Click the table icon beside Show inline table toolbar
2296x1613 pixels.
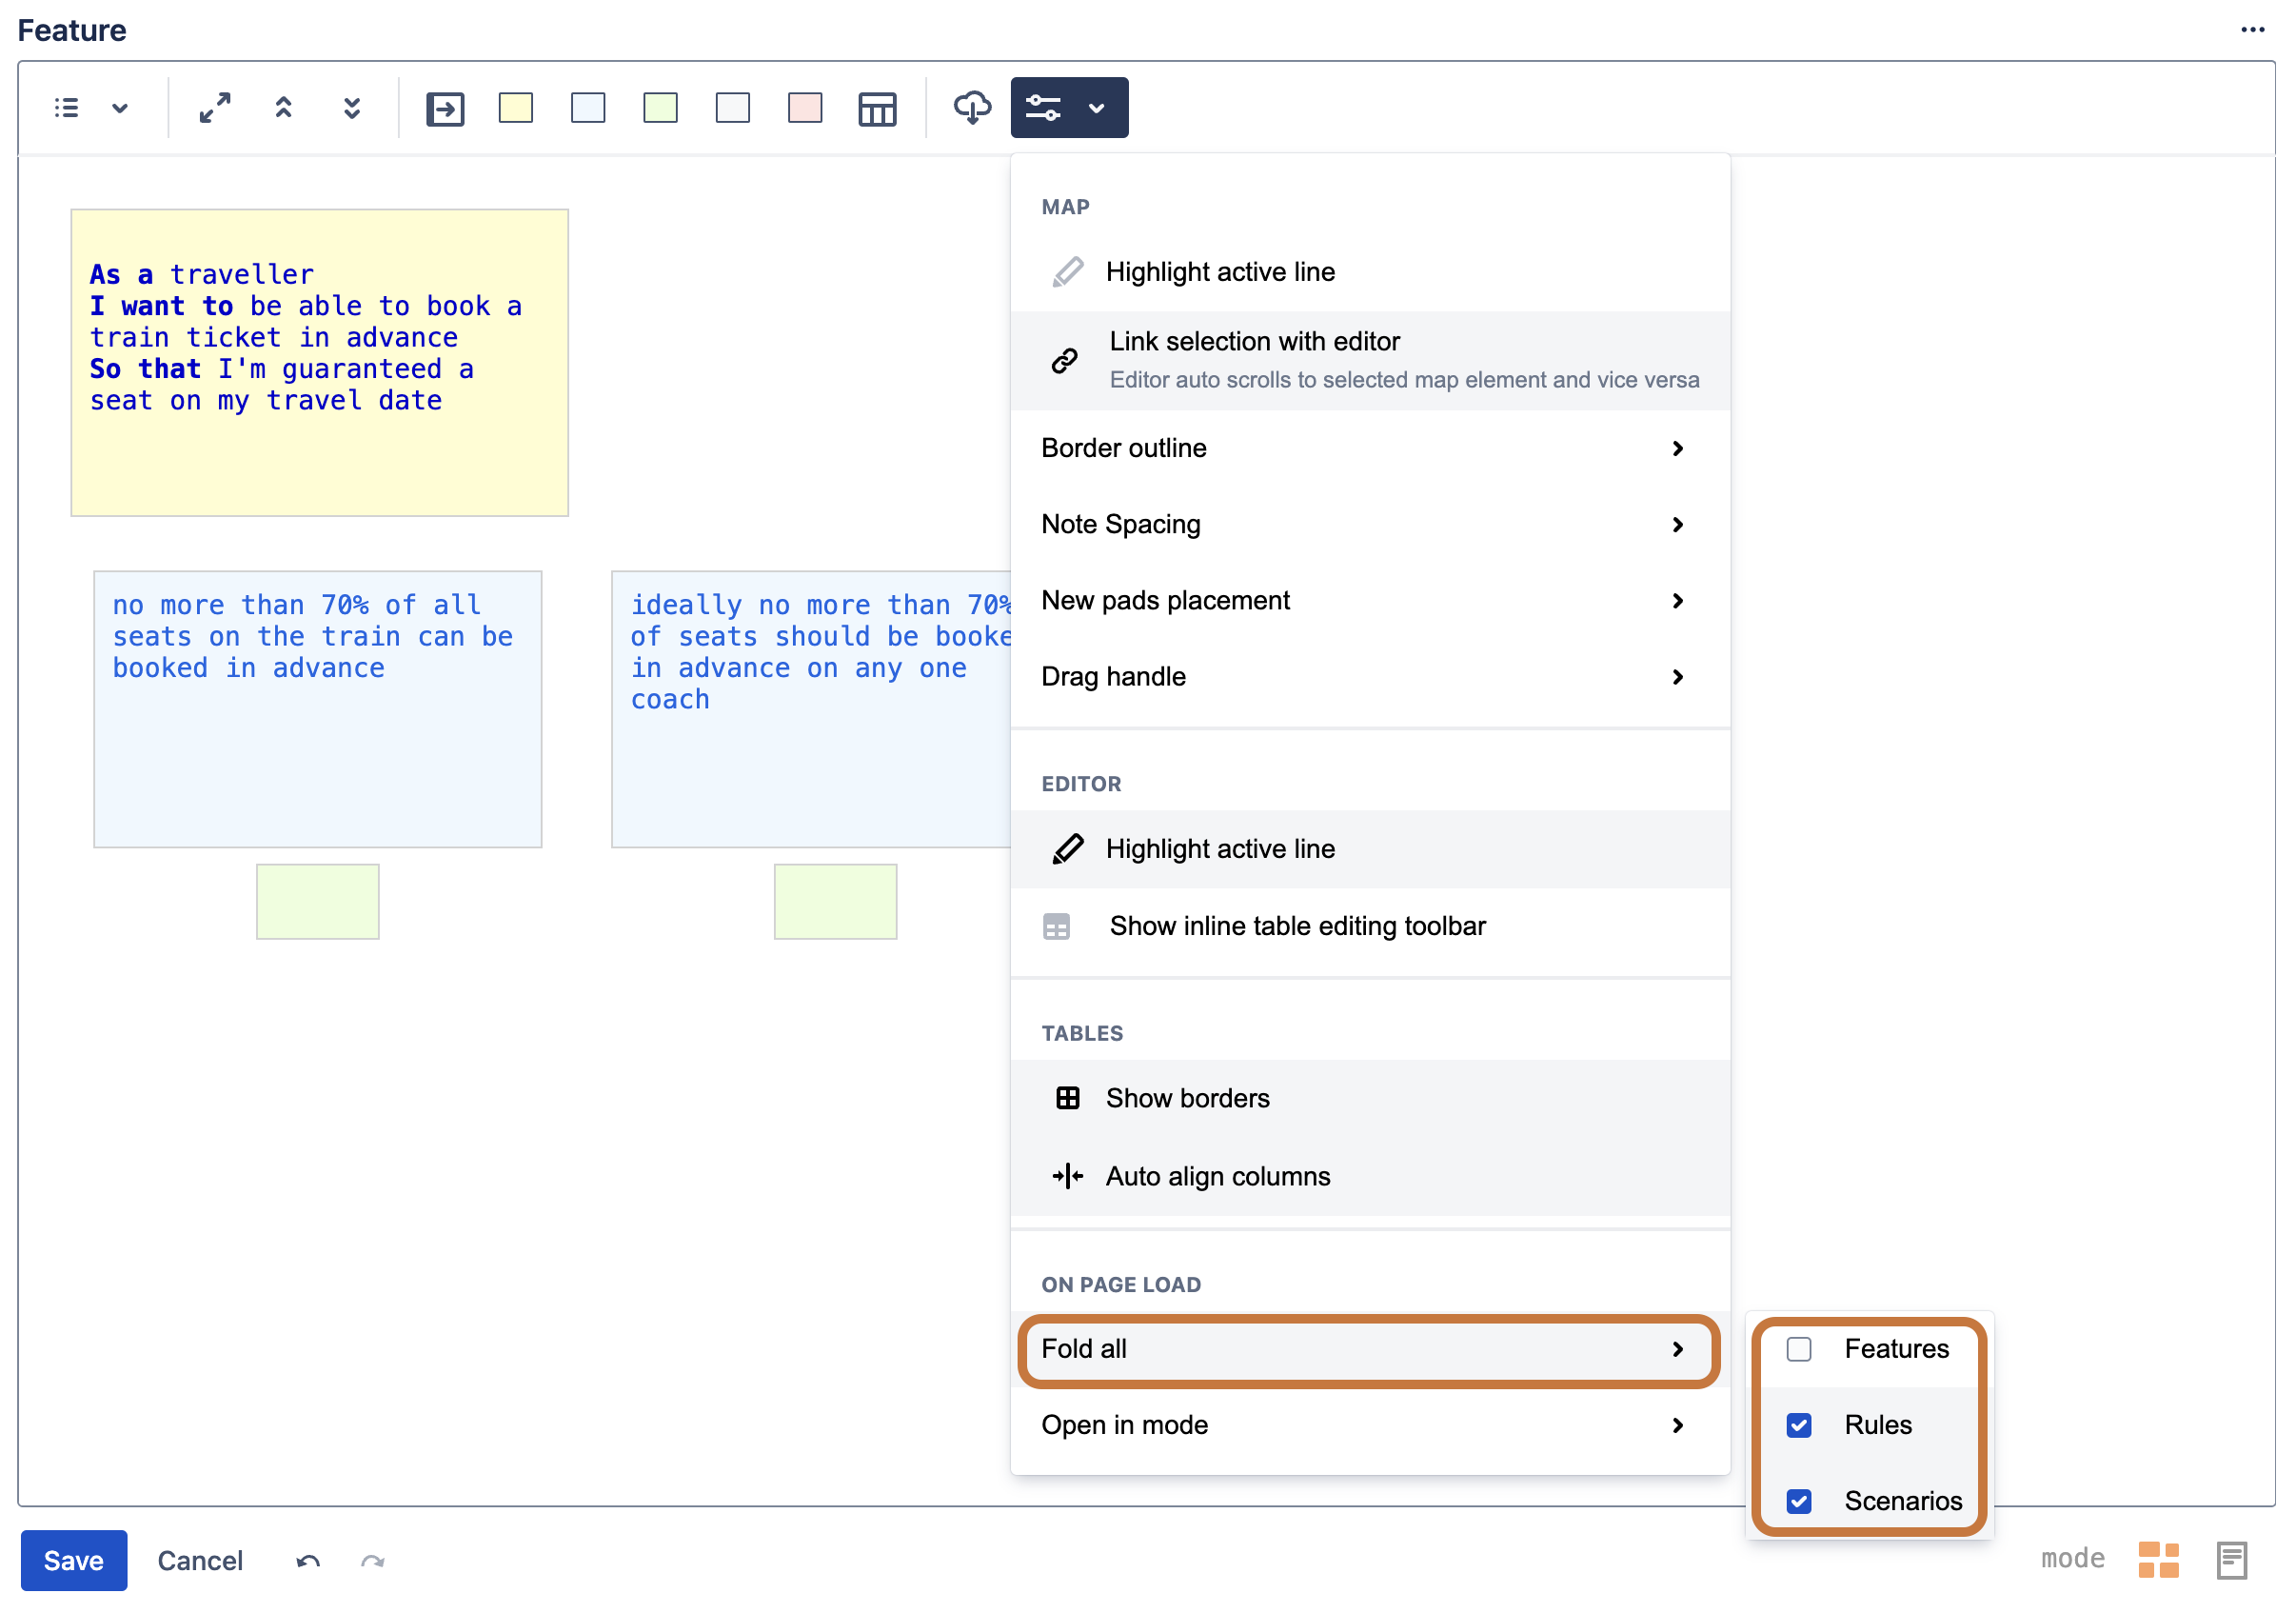pyautogui.click(x=1056, y=927)
